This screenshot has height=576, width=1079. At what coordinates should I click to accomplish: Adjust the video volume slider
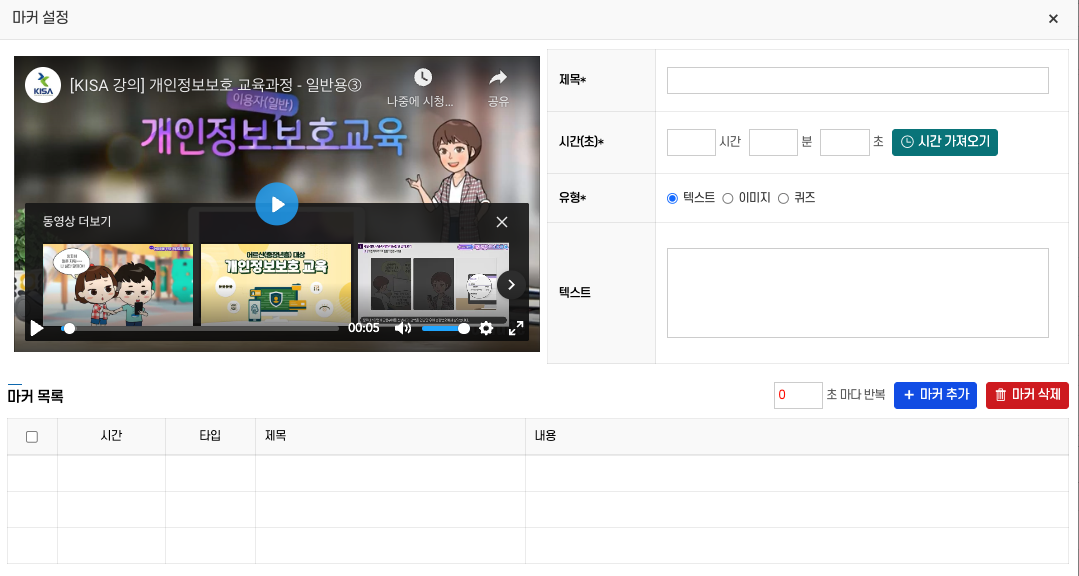click(x=445, y=328)
